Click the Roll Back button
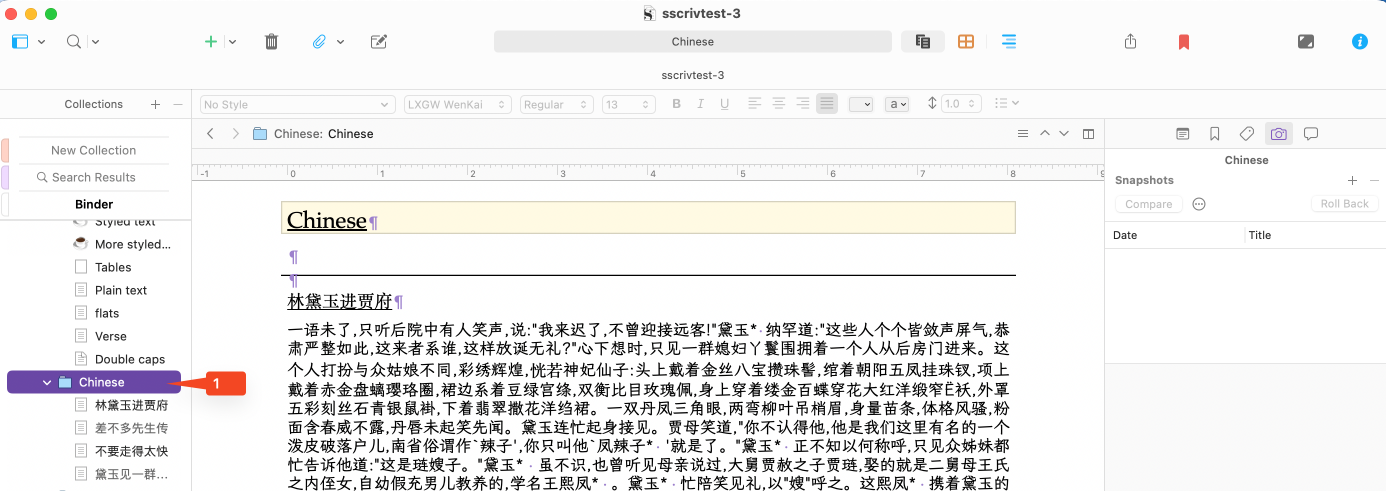The width and height of the screenshot is (1386, 491). [x=1344, y=204]
